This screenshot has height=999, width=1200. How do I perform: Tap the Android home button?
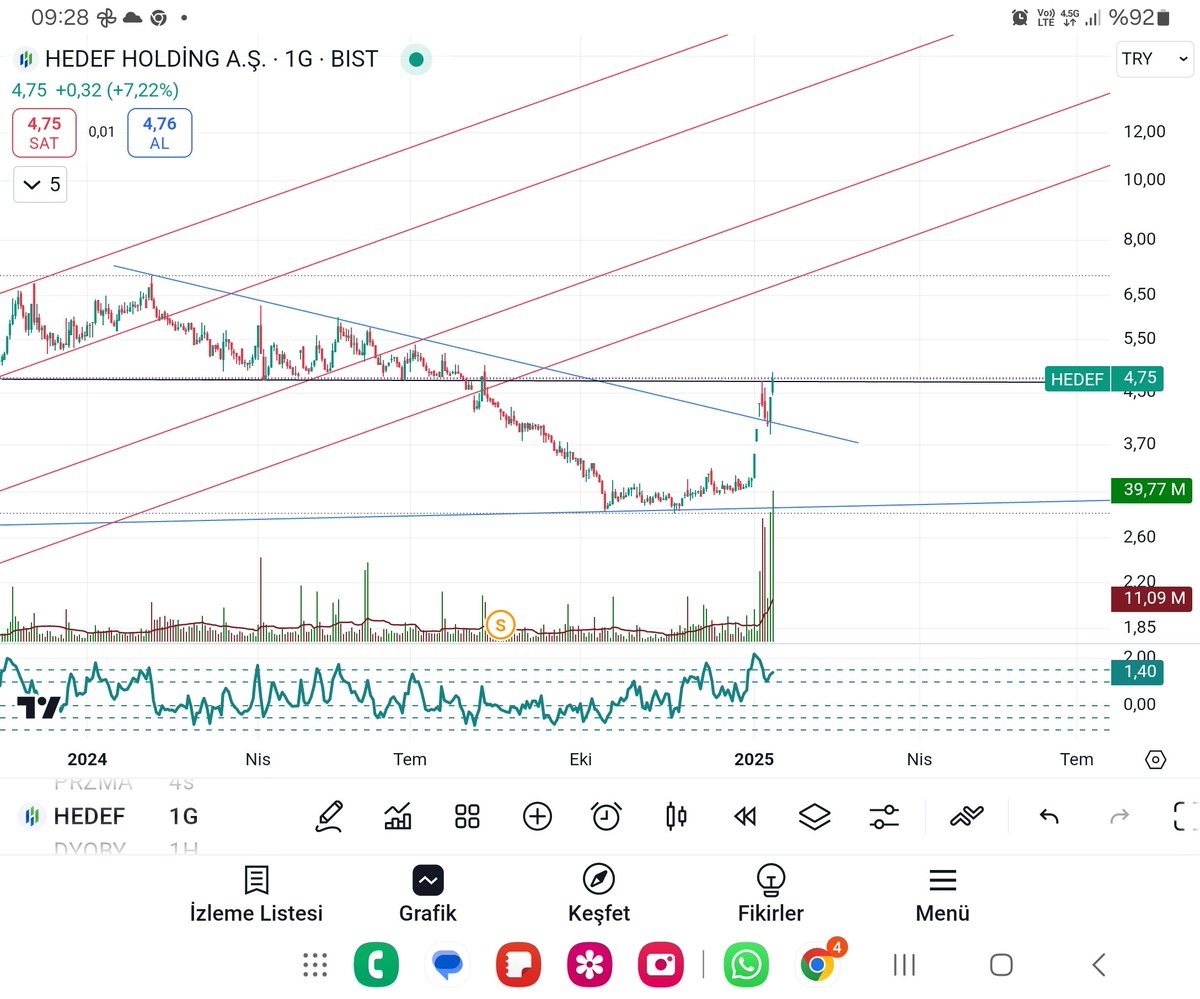(x=1001, y=965)
